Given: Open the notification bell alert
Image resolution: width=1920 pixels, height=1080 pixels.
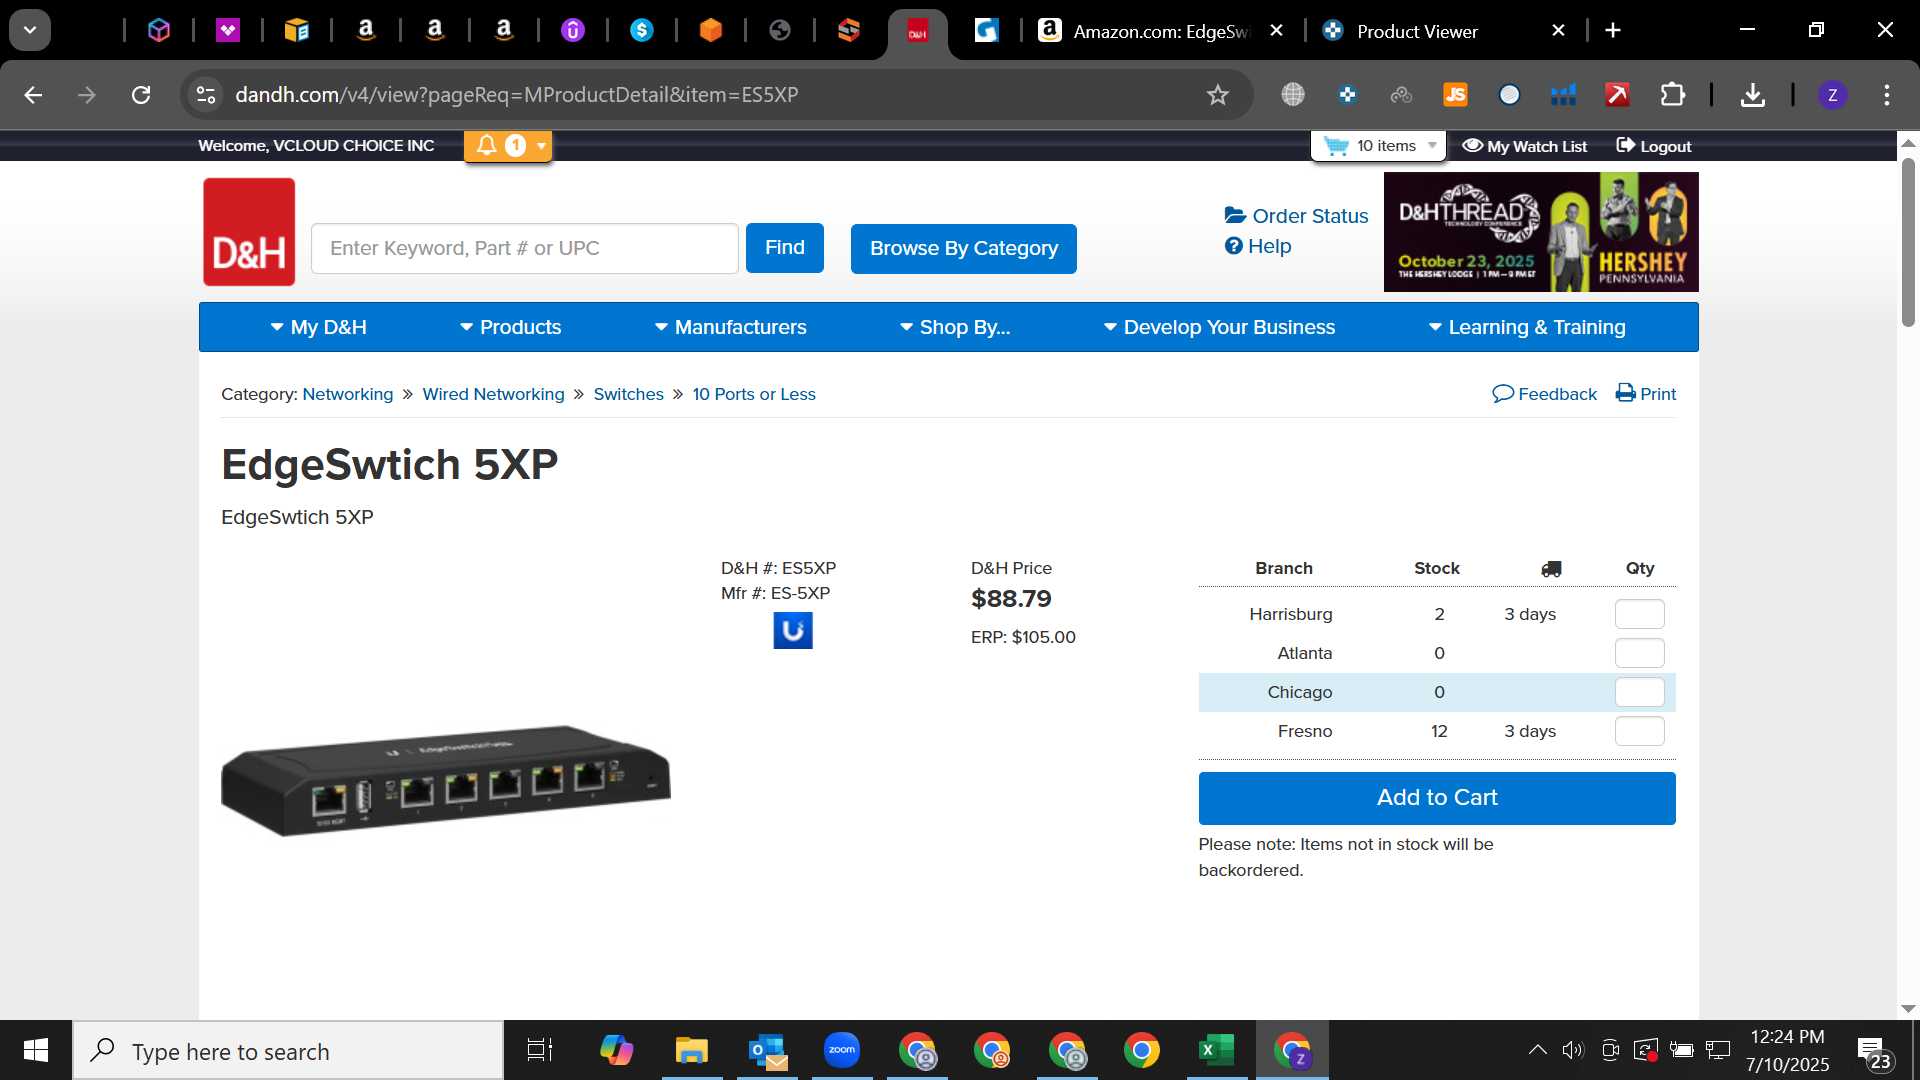Looking at the screenshot, I should [487, 146].
